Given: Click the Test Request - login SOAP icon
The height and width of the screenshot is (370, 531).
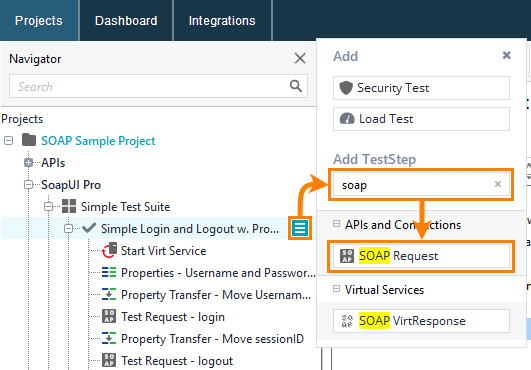Looking at the screenshot, I should click(109, 316).
